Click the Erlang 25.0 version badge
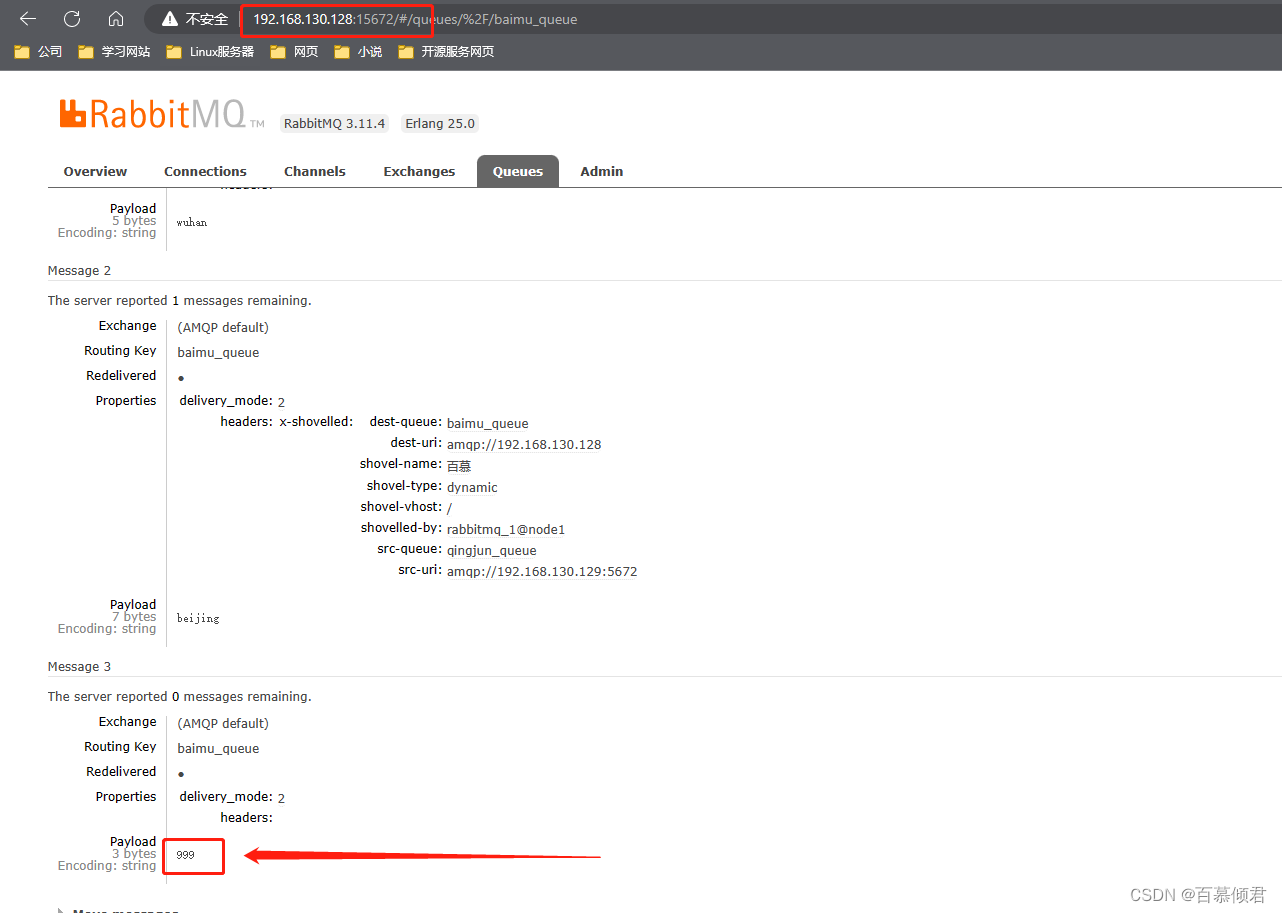Screen dimensions: 1282x913 [x=440, y=124]
